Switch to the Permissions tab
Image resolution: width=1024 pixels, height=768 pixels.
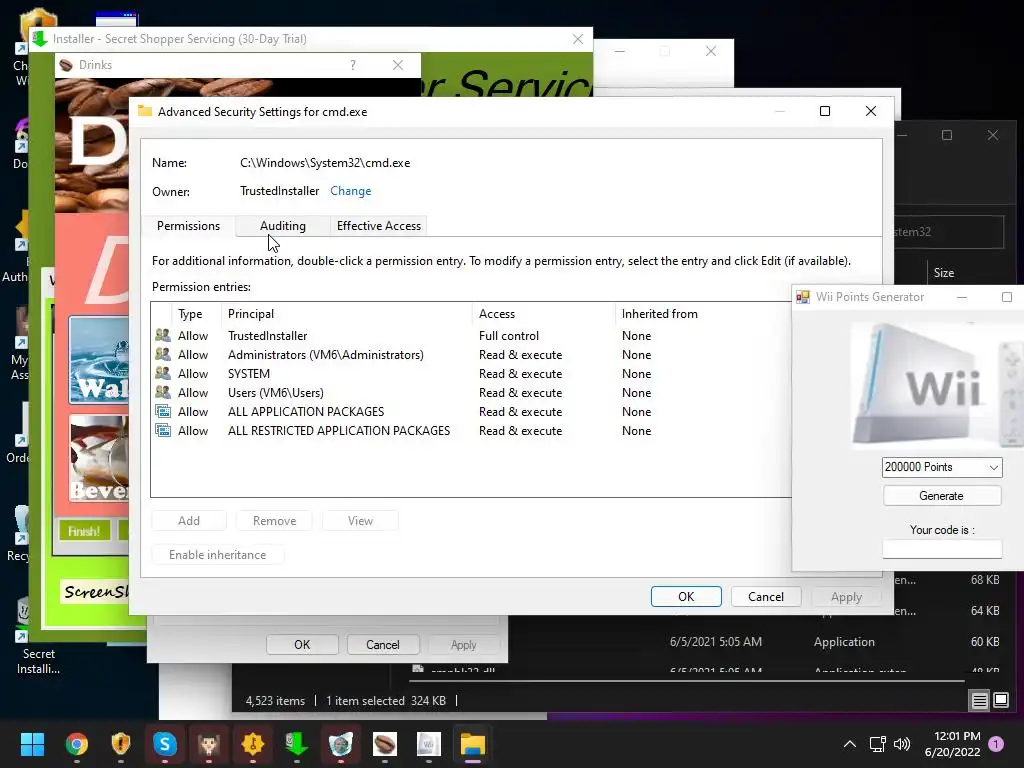(x=188, y=226)
